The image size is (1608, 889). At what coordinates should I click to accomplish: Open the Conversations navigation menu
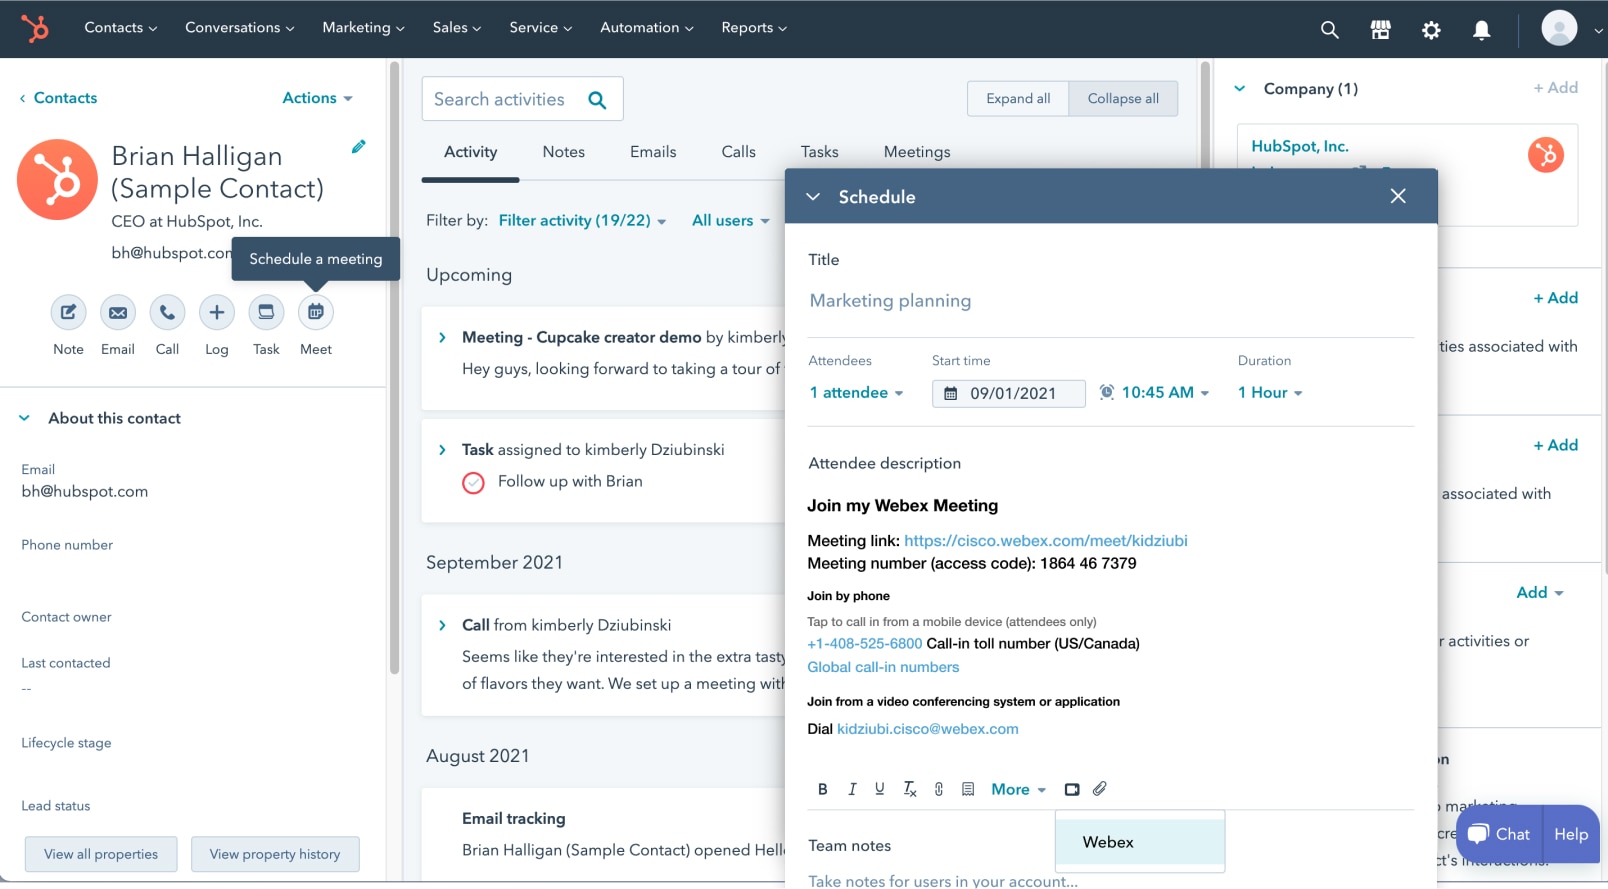[x=240, y=28]
